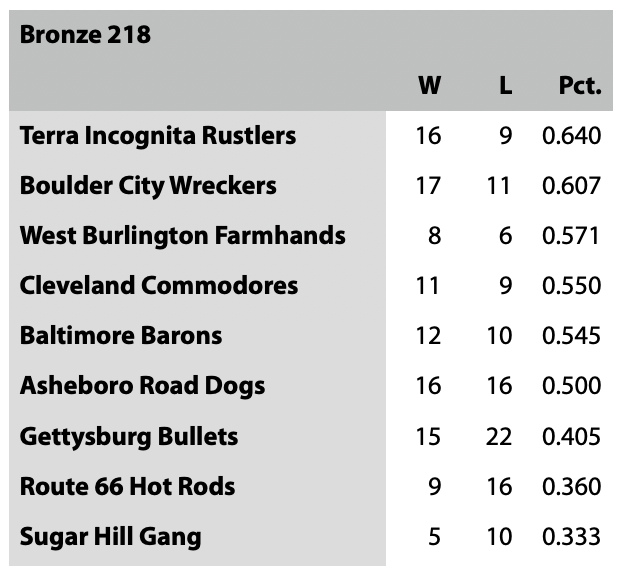Image resolution: width=632 pixels, height=566 pixels.
Task: Click the Bronze 218 table title
Action: coord(85,35)
